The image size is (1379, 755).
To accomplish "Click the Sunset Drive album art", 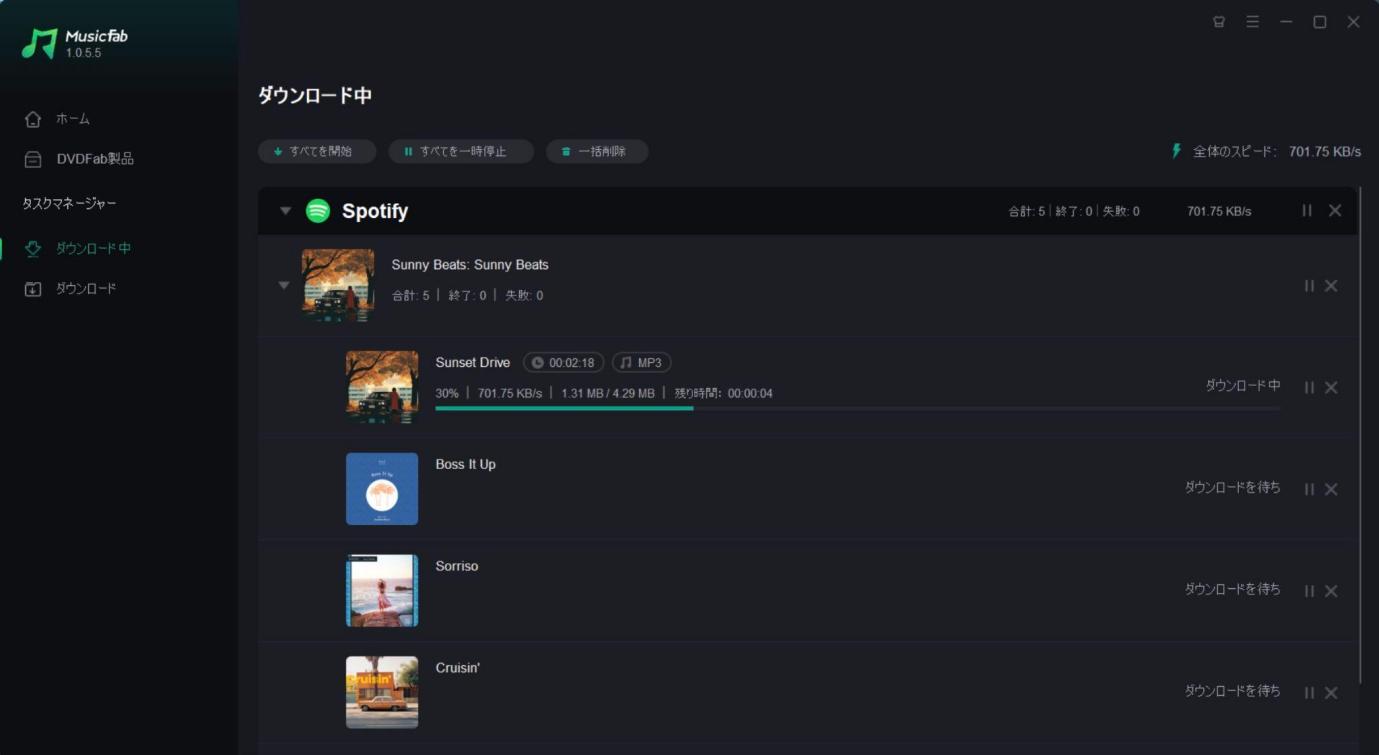I will click(382, 387).
